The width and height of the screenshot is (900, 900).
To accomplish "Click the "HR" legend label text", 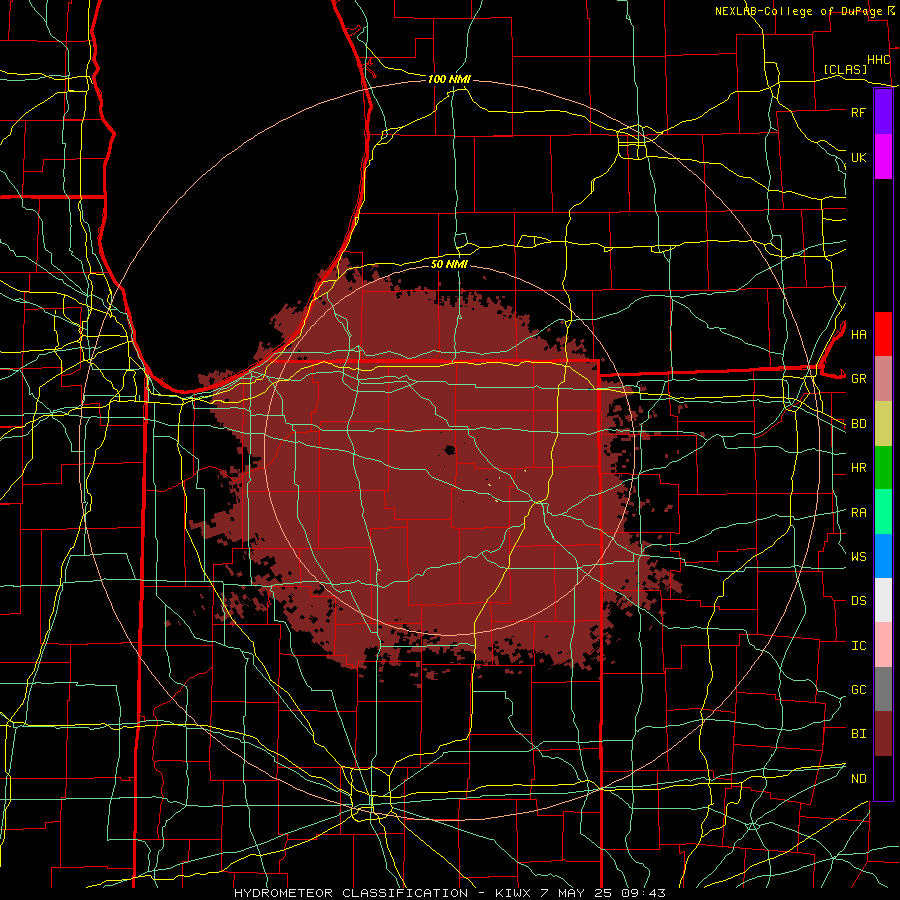I will 858,468.
